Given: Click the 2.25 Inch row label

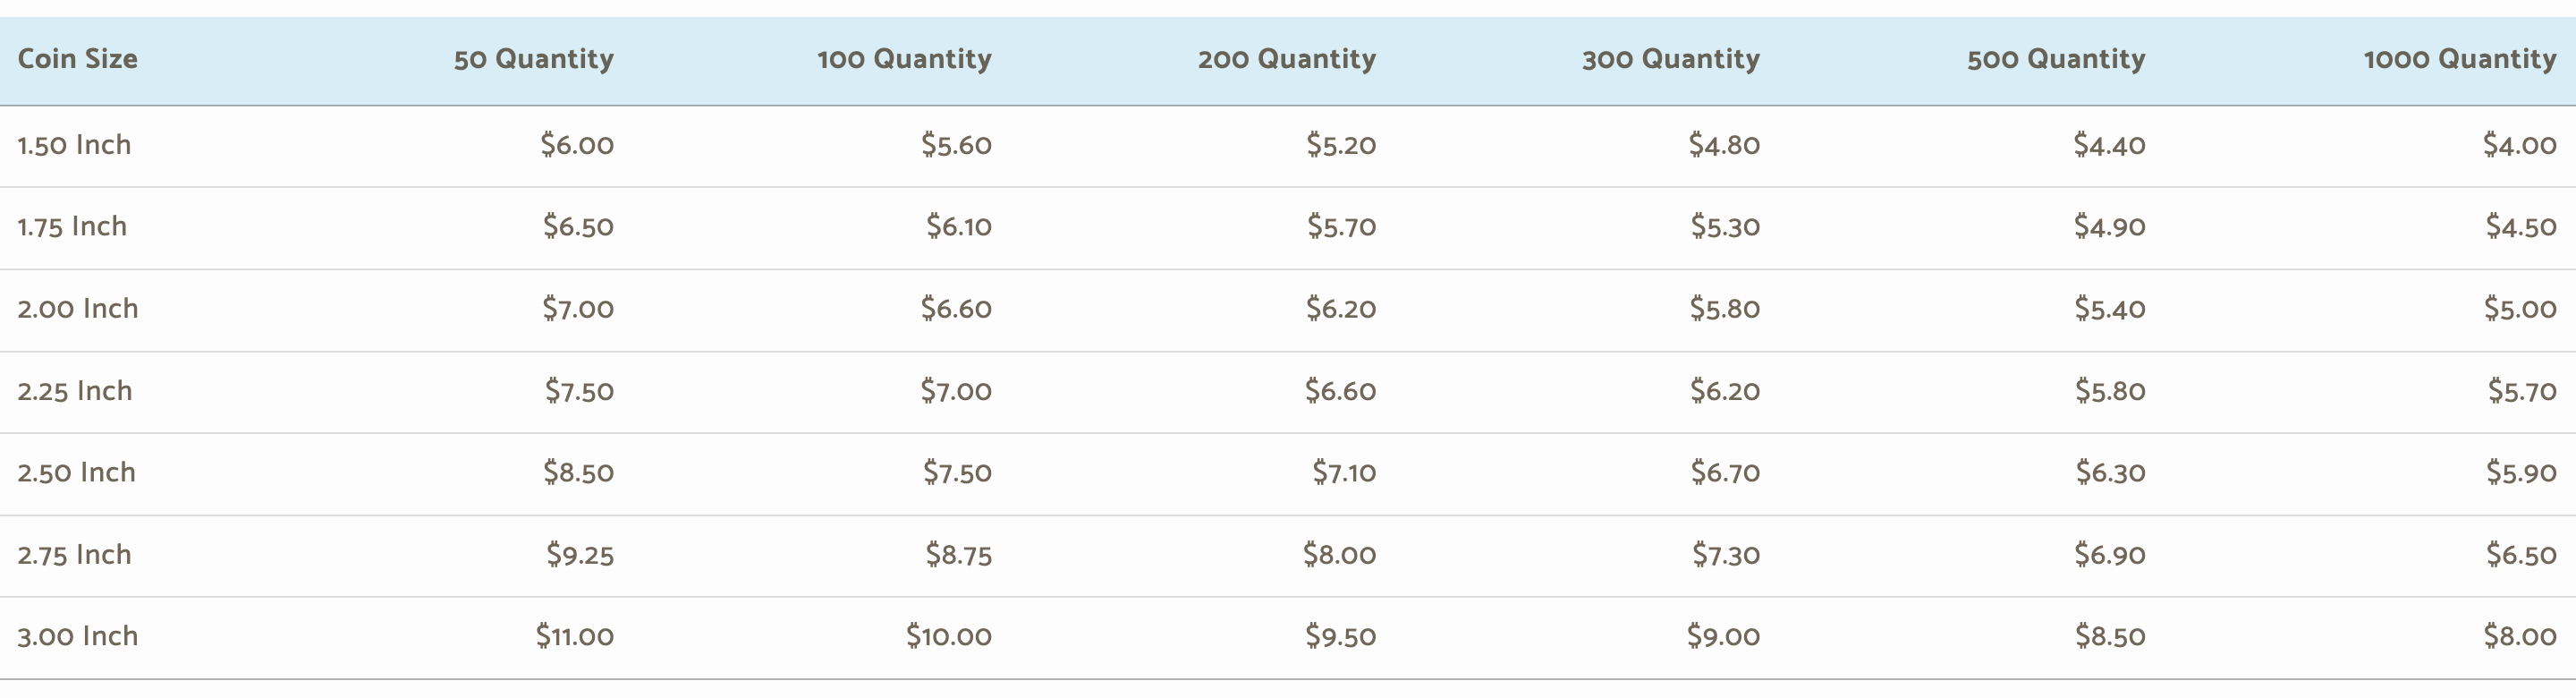Looking at the screenshot, I should point(75,391).
